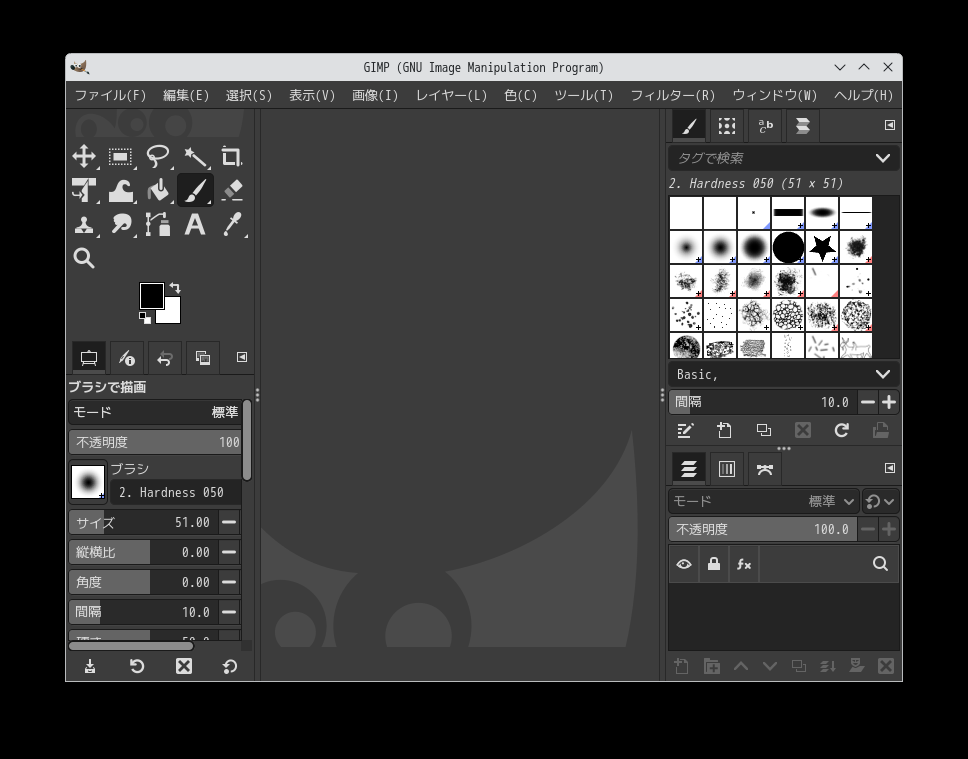Viewport: 968px width, 759px height.
Task: Save tool preset icon at bottom
Action: coord(90,666)
